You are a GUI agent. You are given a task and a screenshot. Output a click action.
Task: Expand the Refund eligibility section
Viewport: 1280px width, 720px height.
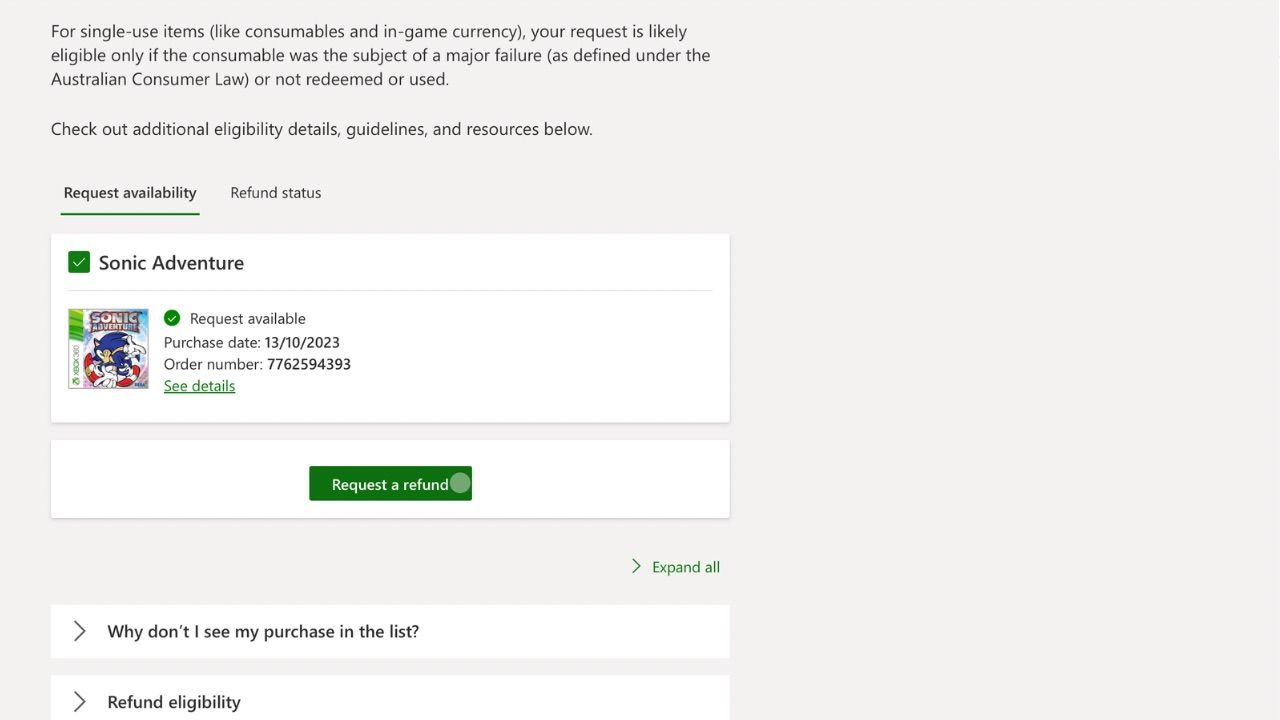pyautogui.click(x=173, y=701)
